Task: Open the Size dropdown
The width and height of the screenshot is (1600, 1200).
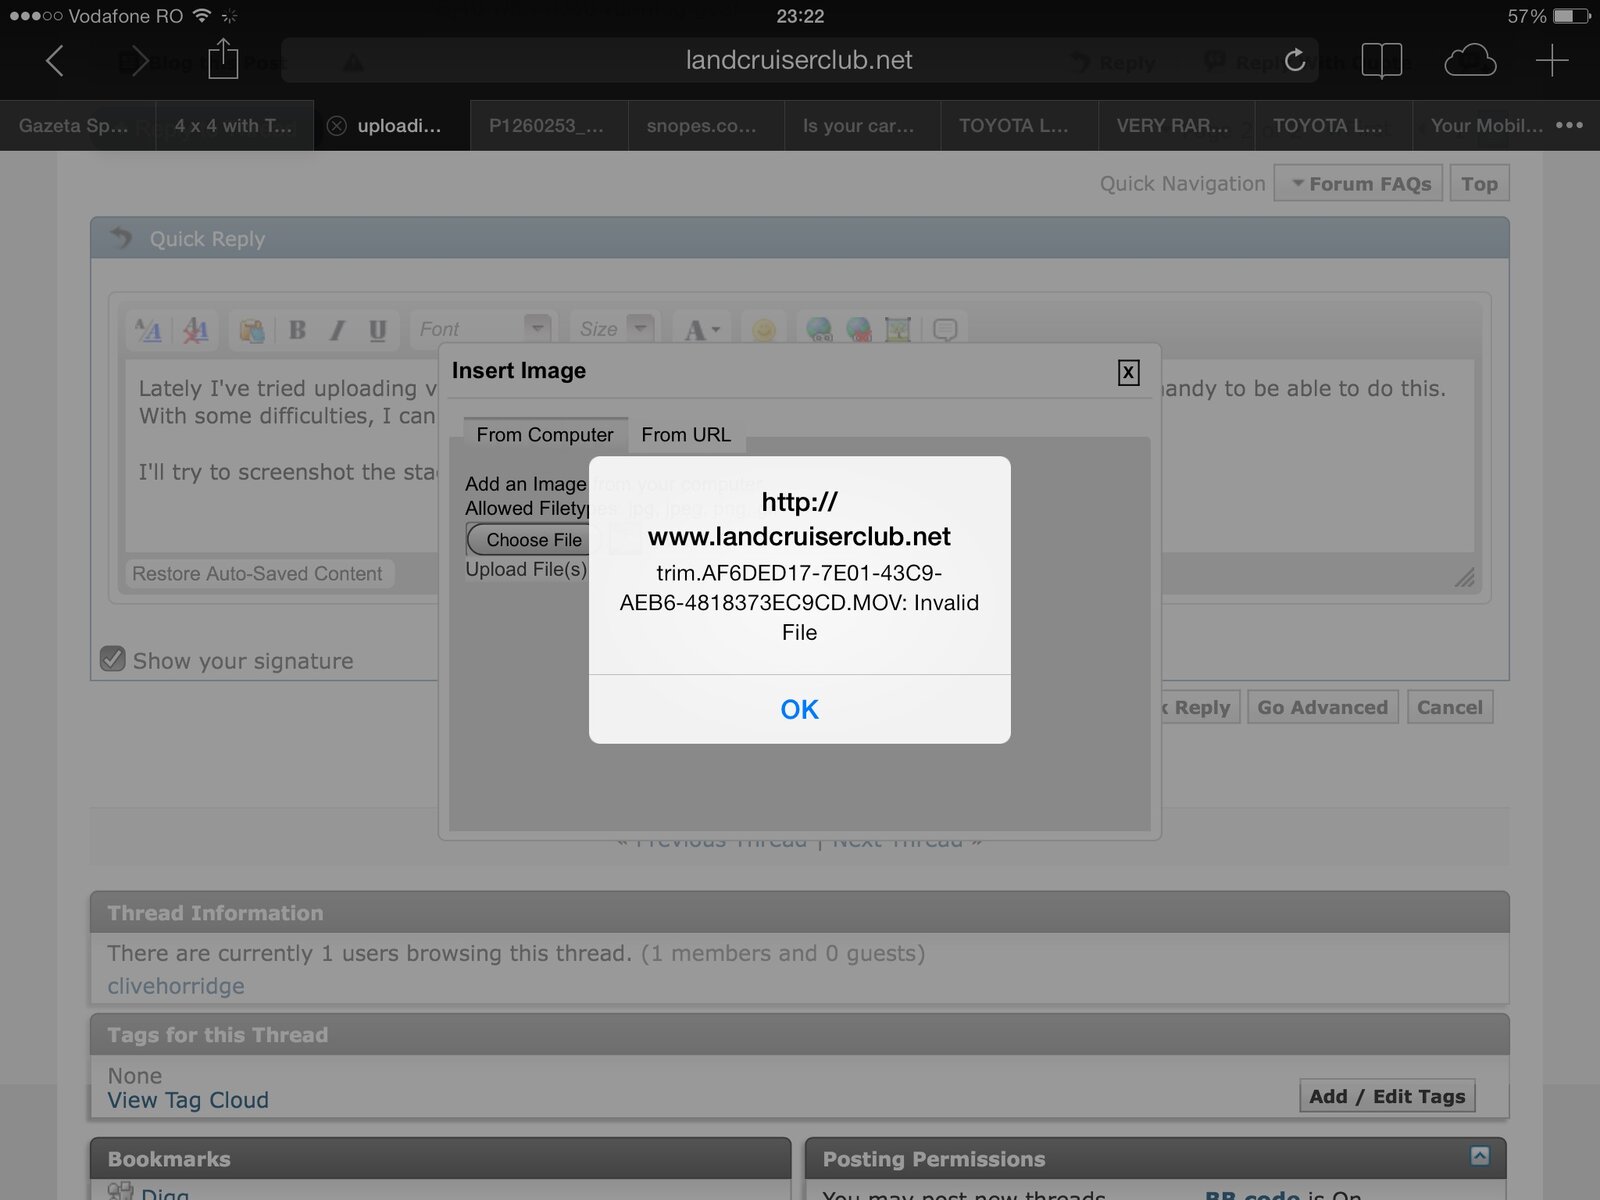Action: click(614, 329)
